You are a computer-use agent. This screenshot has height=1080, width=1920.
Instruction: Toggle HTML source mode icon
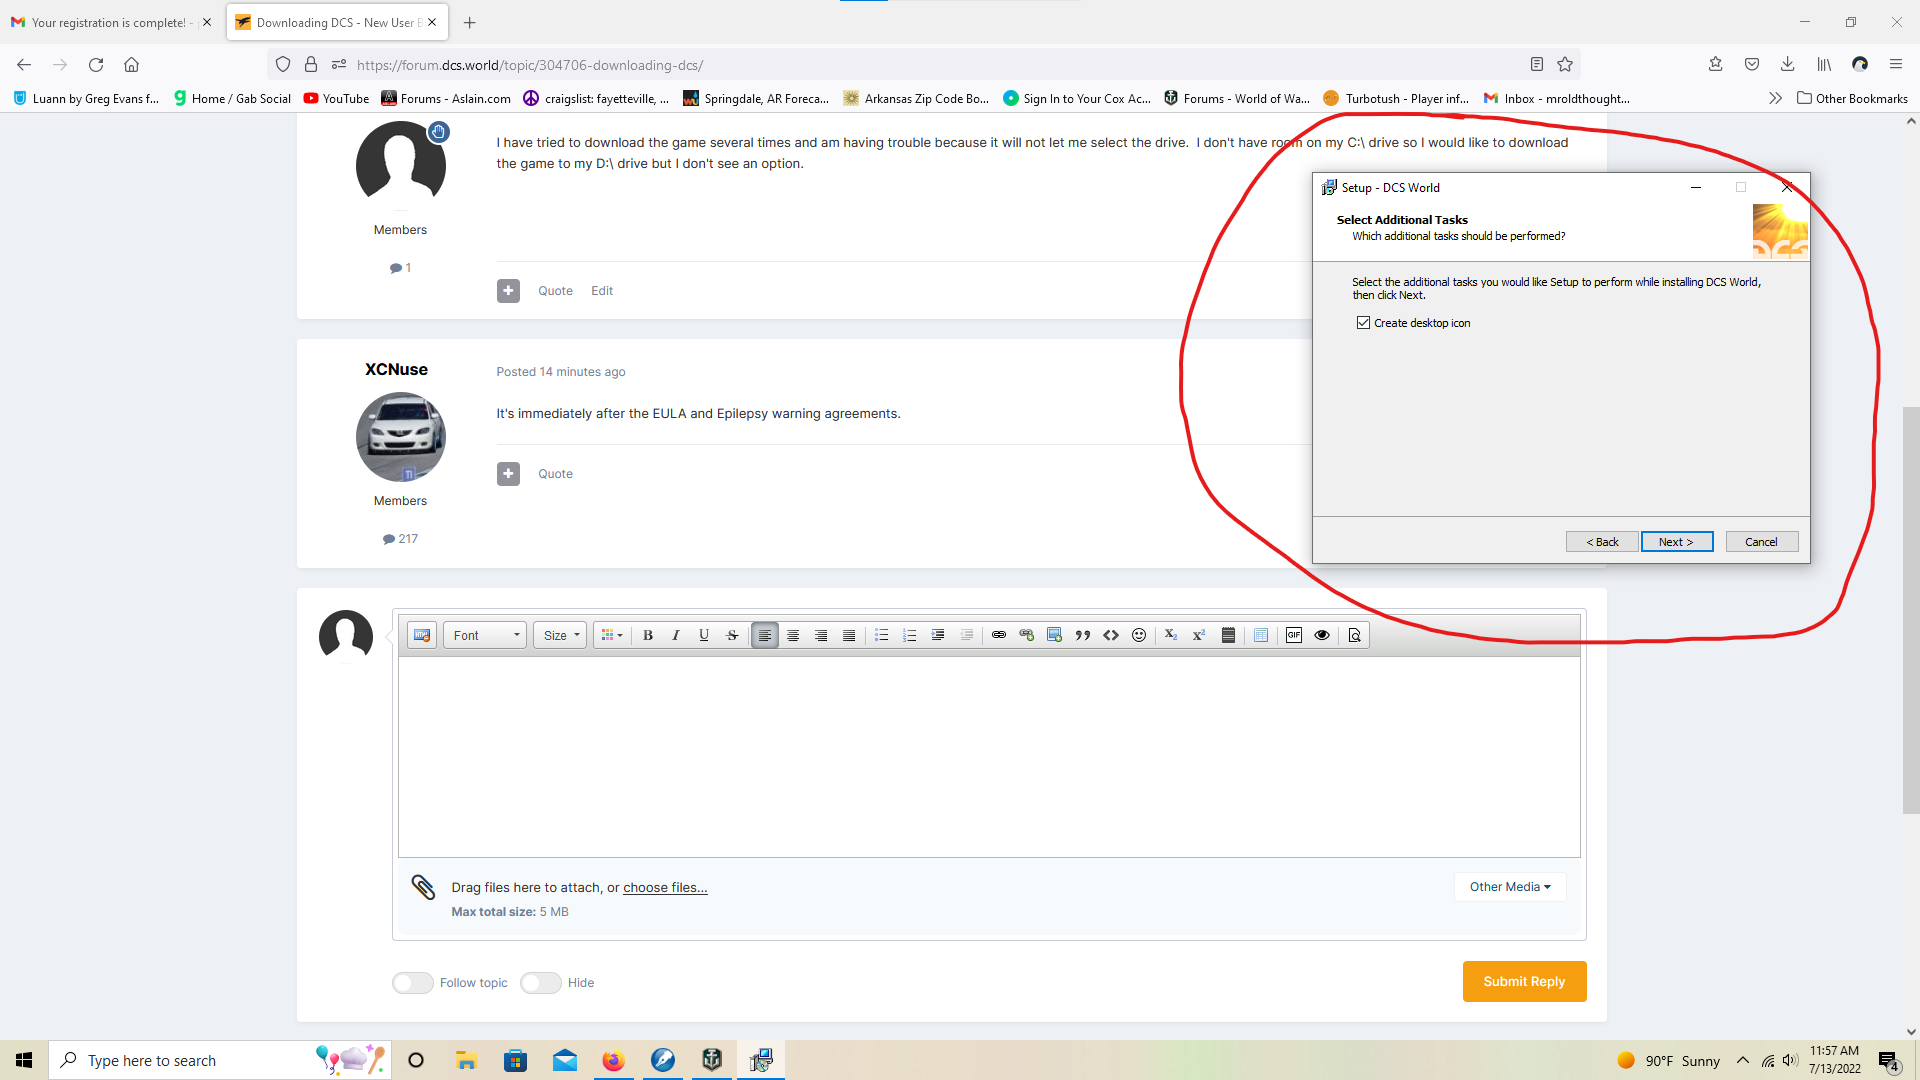[x=422, y=635]
